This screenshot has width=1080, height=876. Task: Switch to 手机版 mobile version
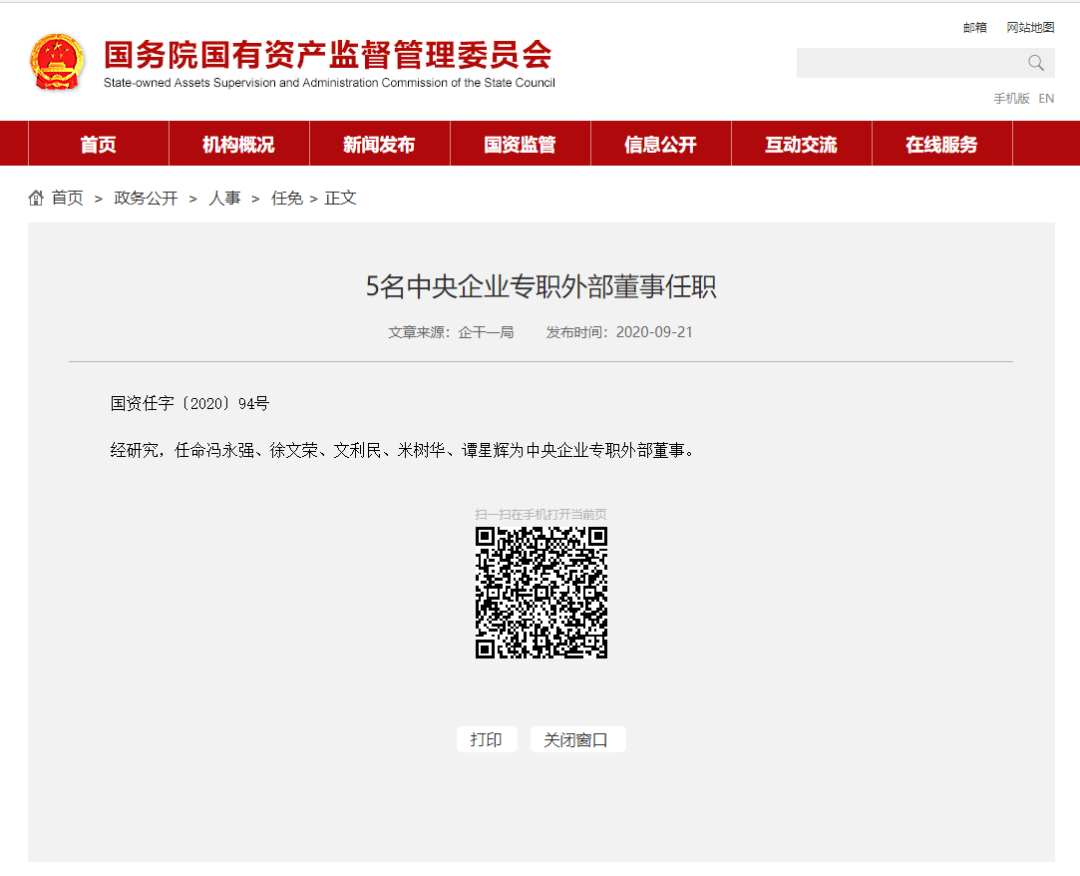coord(1011,98)
